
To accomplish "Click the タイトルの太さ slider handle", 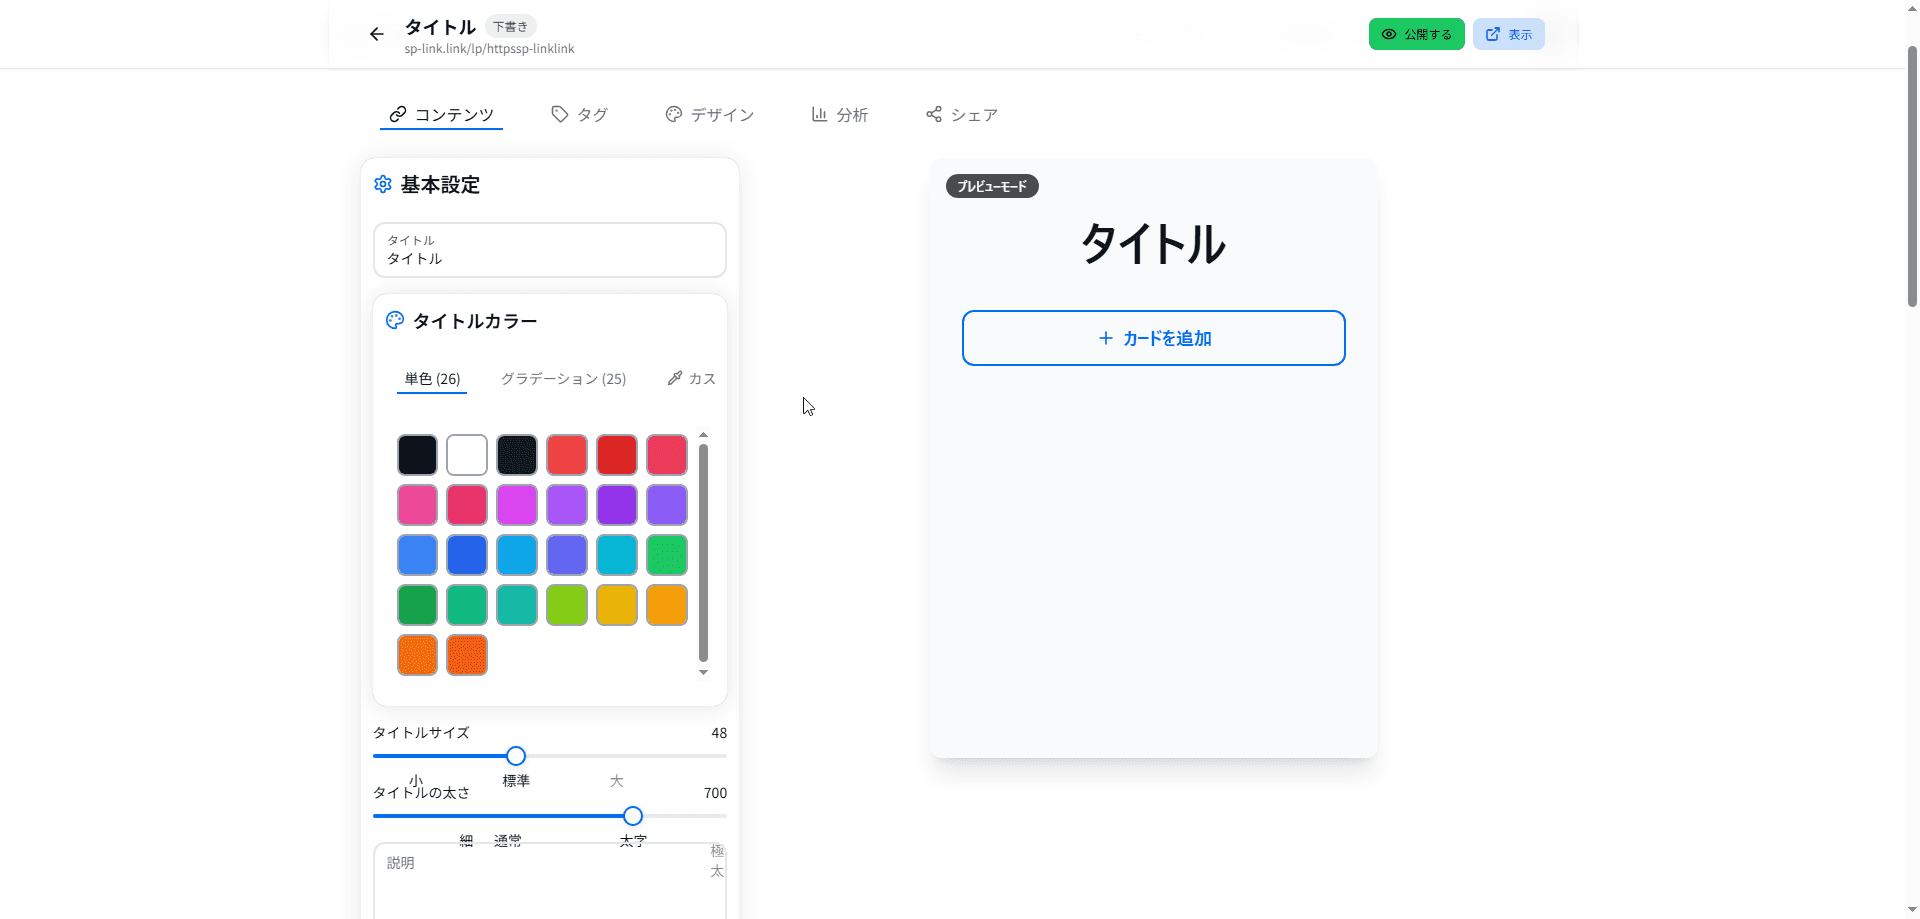I will tap(632, 816).
